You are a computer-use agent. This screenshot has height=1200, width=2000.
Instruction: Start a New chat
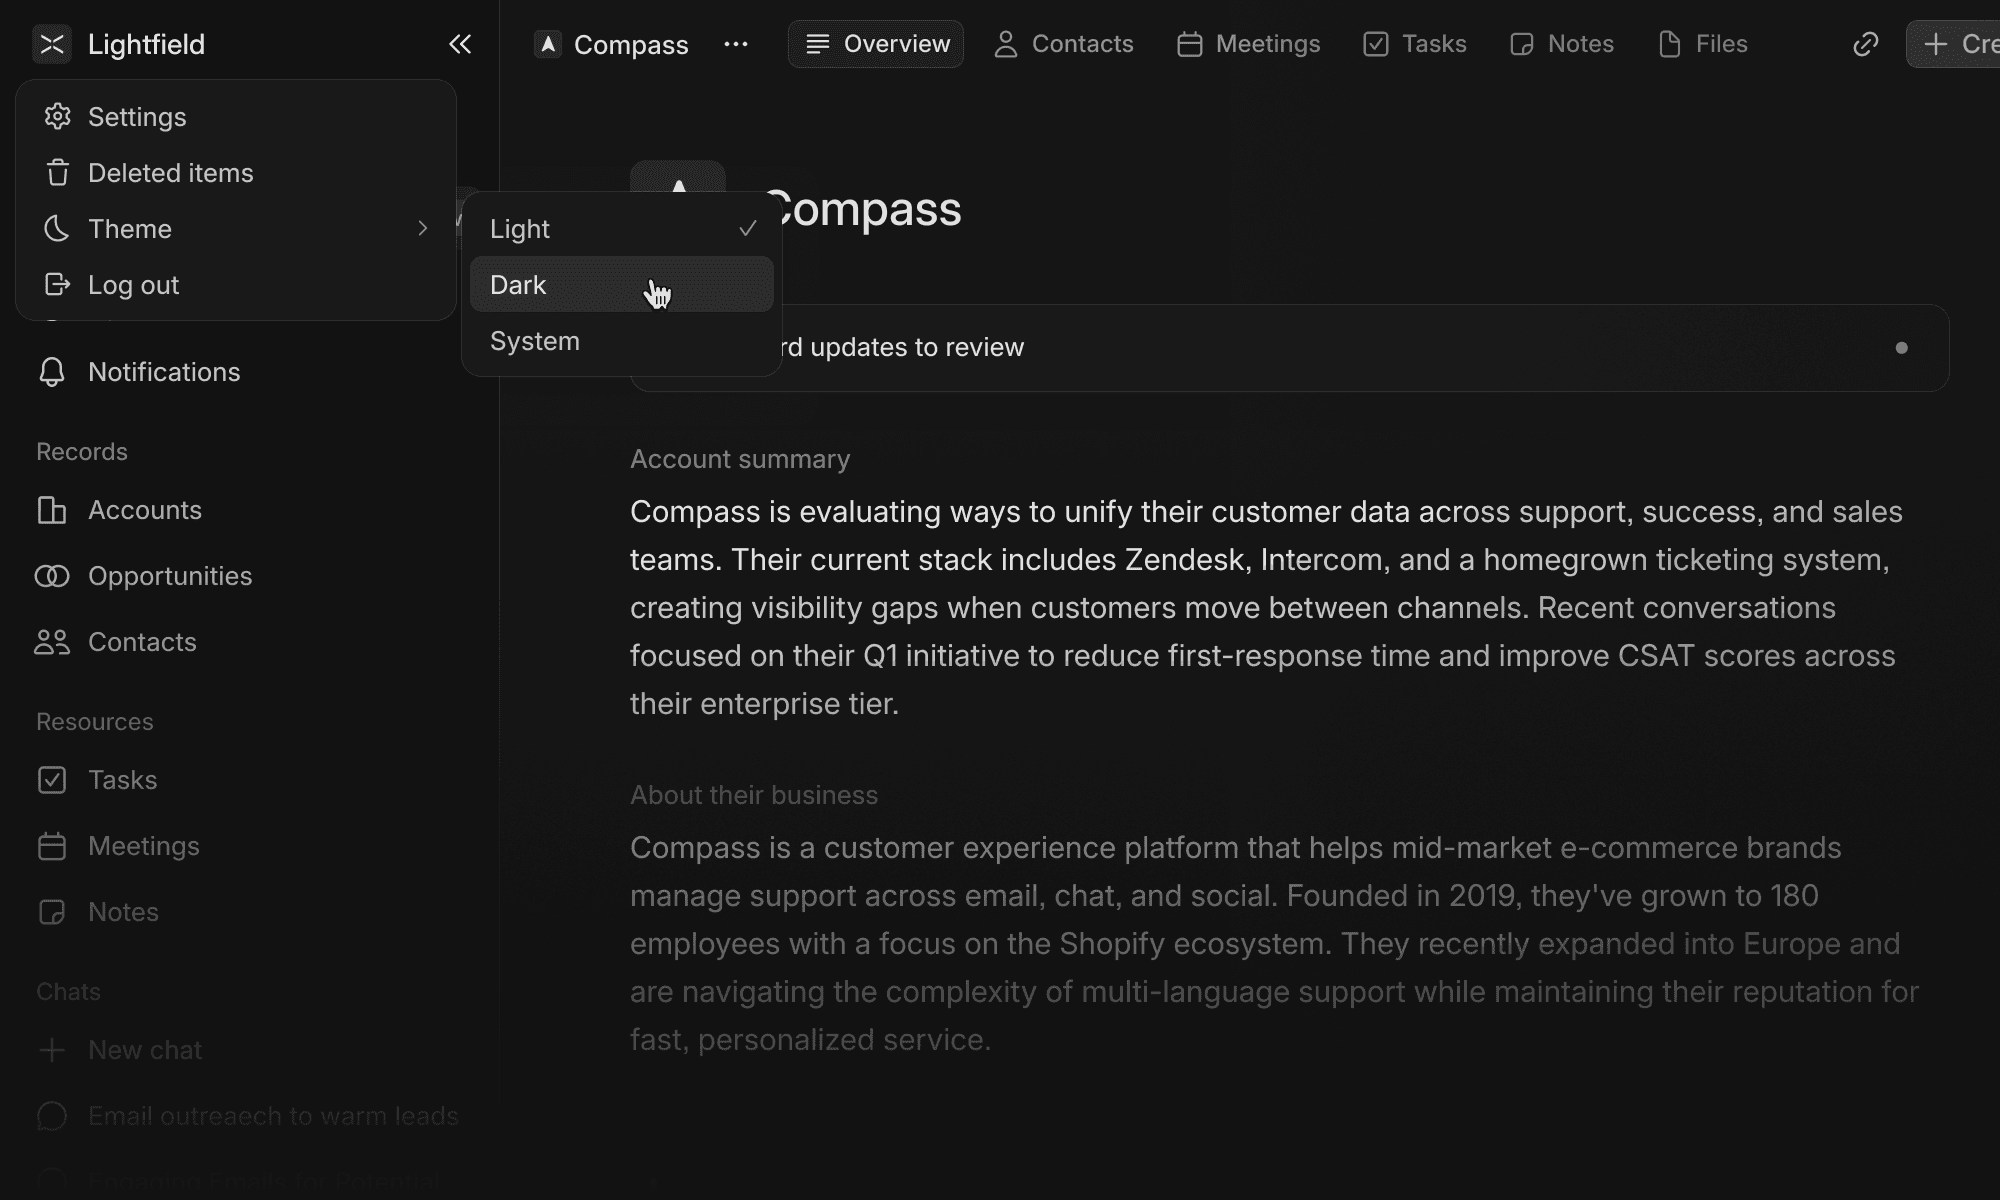[144, 1050]
